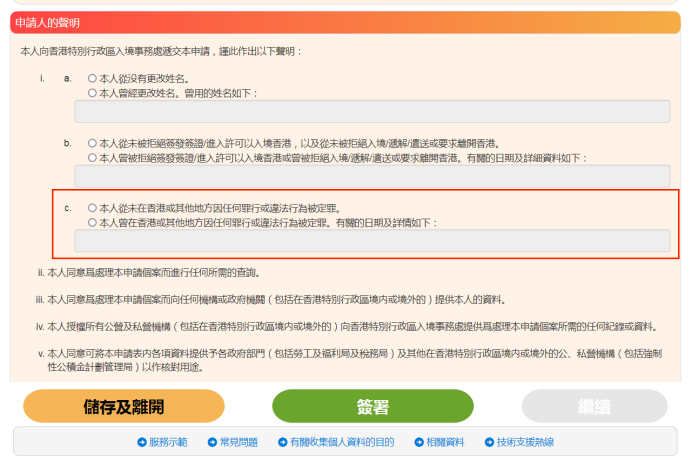Choose 曾因任何罪行被定罪 radio option
692x461 pixels.
[x=92, y=222]
